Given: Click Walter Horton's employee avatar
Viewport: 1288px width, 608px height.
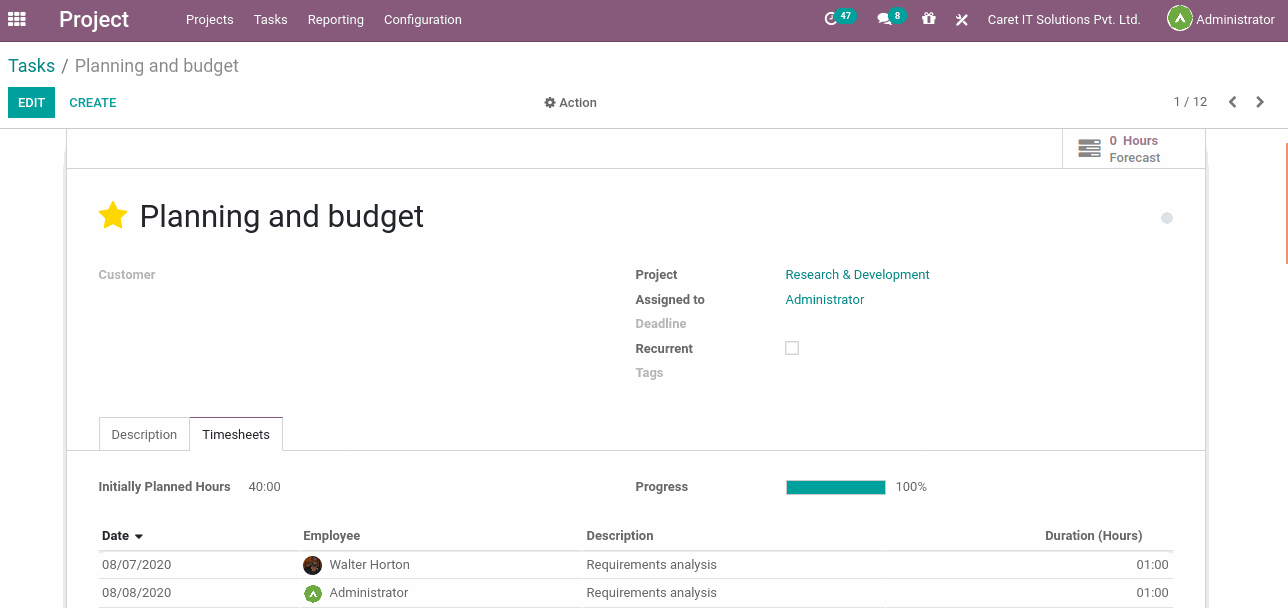Looking at the screenshot, I should point(313,565).
